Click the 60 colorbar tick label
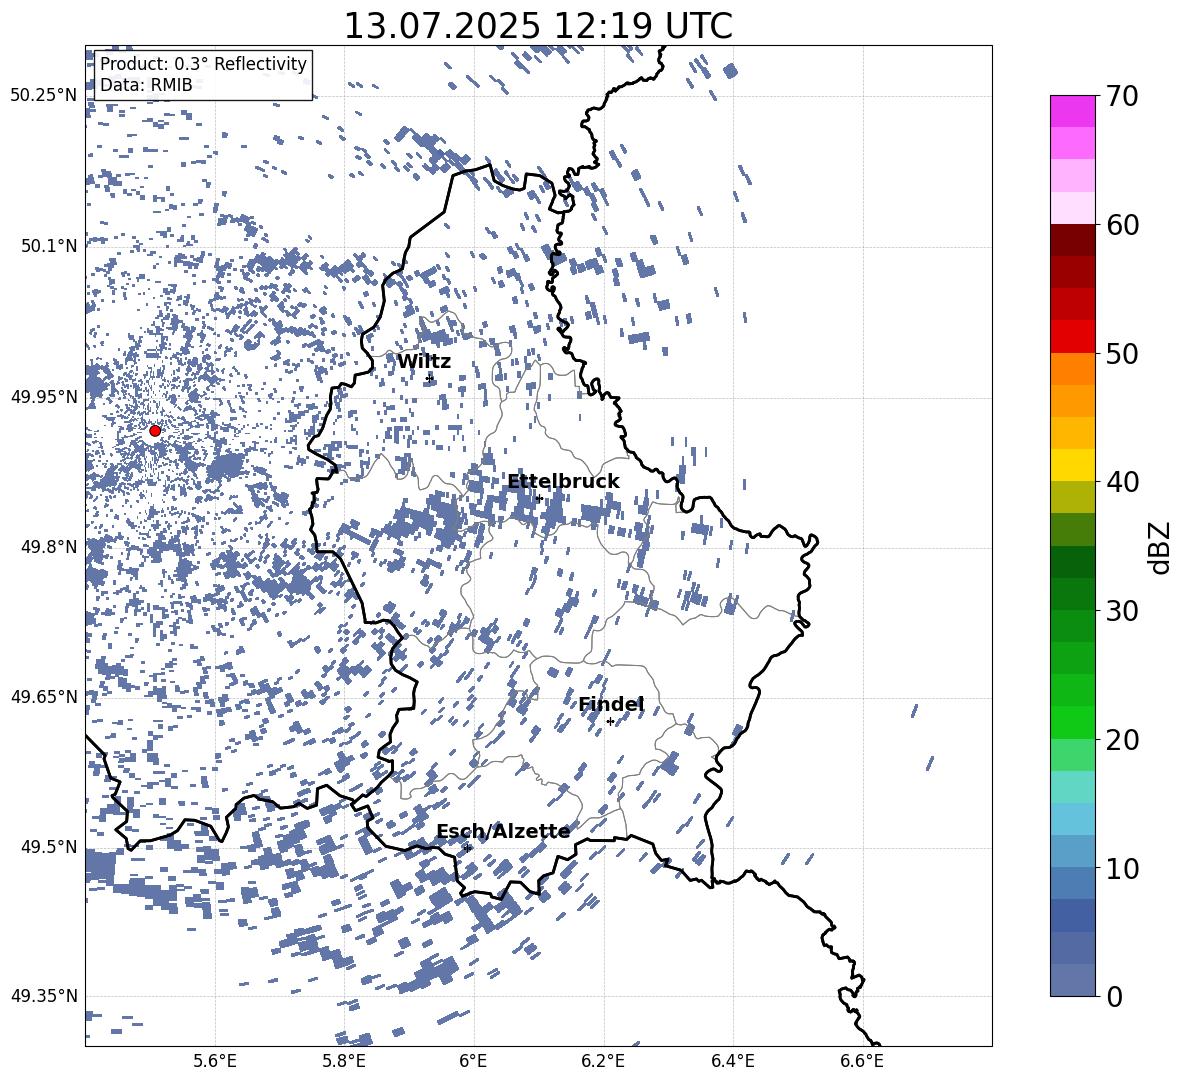Screen dimensions: 1184x1081 coord(1122,225)
